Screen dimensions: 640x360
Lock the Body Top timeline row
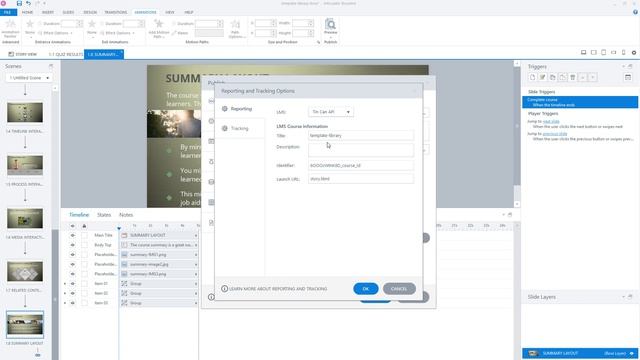84,245
